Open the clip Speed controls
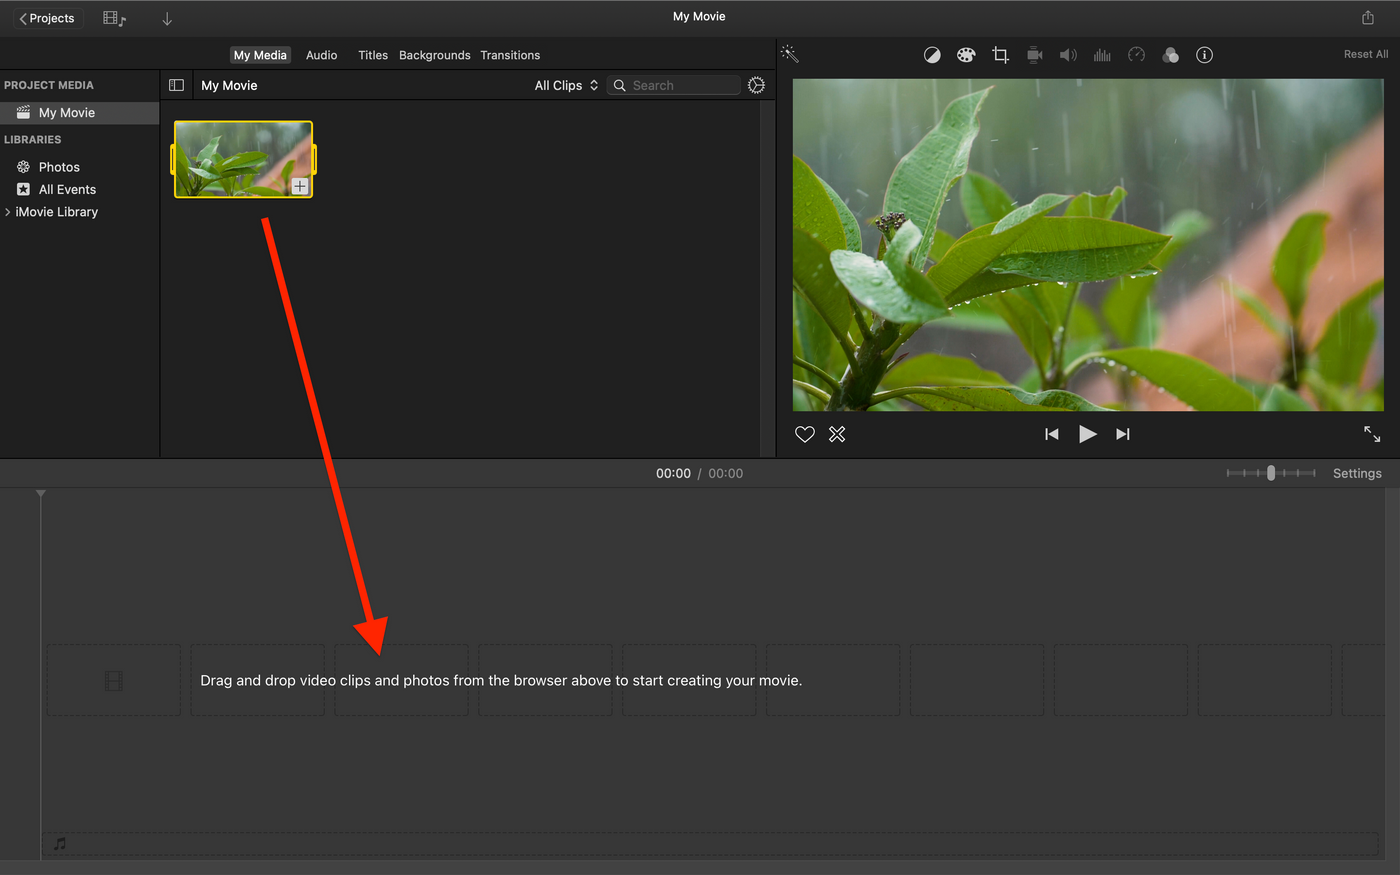 [x=1136, y=55]
